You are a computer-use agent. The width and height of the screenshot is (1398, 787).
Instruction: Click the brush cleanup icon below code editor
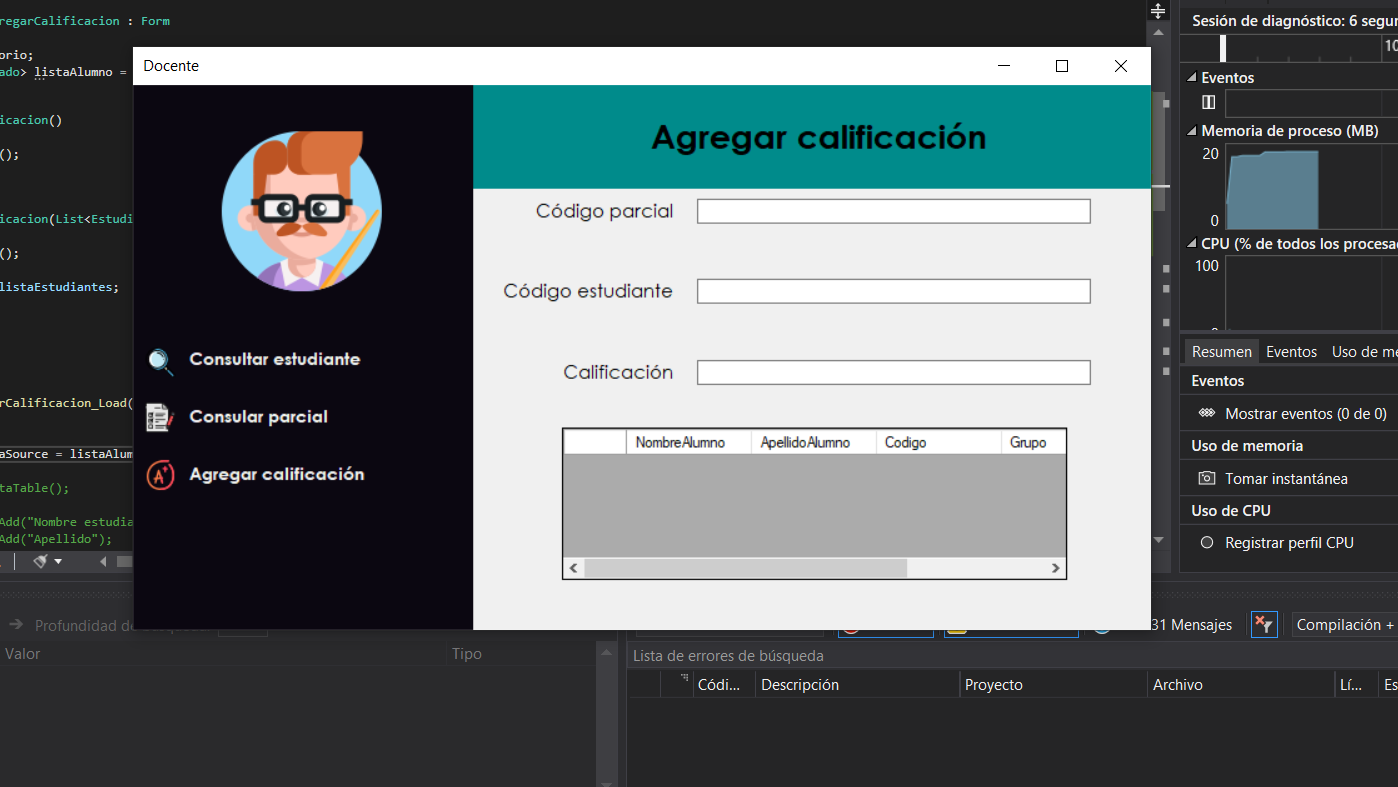[x=40, y=562]
